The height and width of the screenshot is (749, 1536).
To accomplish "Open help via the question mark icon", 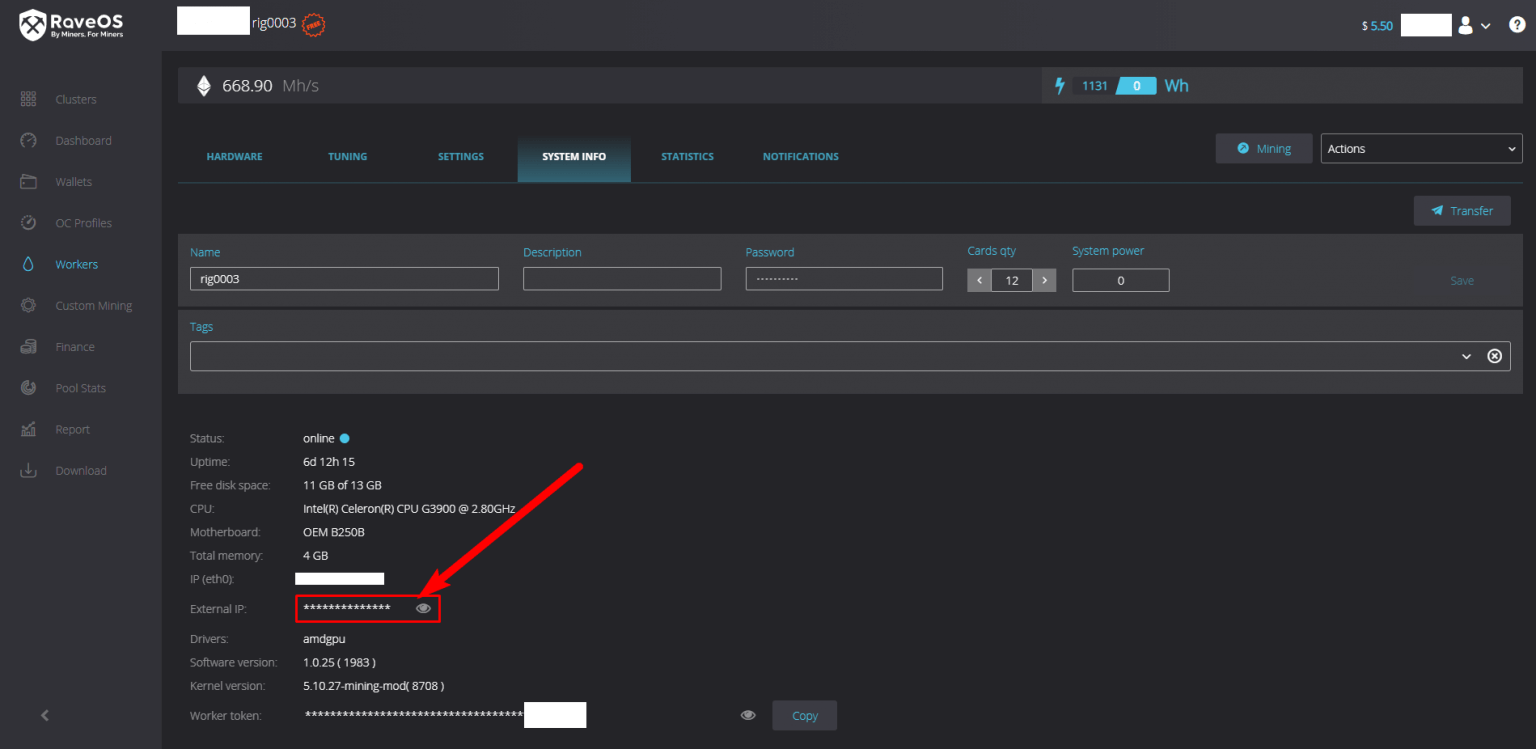I will (1516, 24).
